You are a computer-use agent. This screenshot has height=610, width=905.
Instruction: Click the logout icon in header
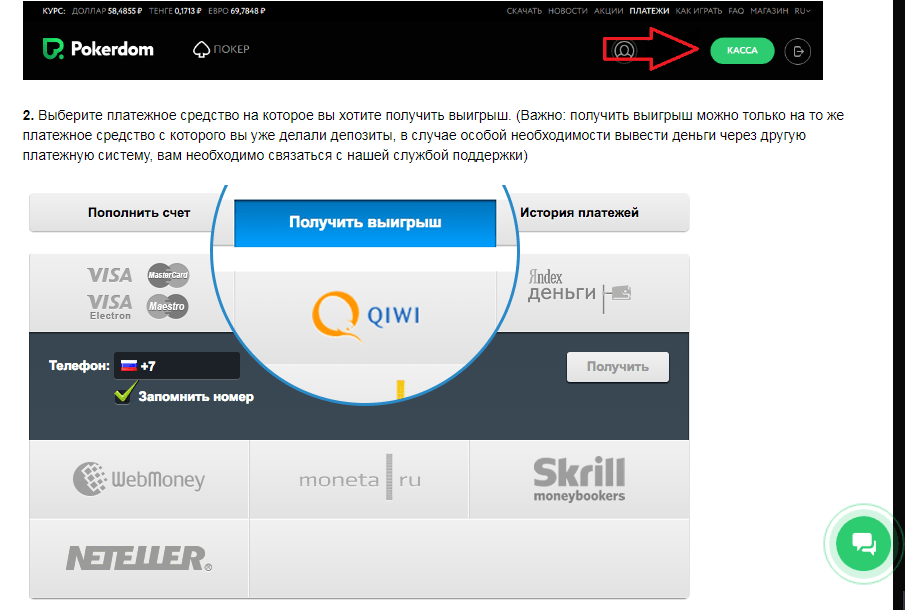(797, 50)
